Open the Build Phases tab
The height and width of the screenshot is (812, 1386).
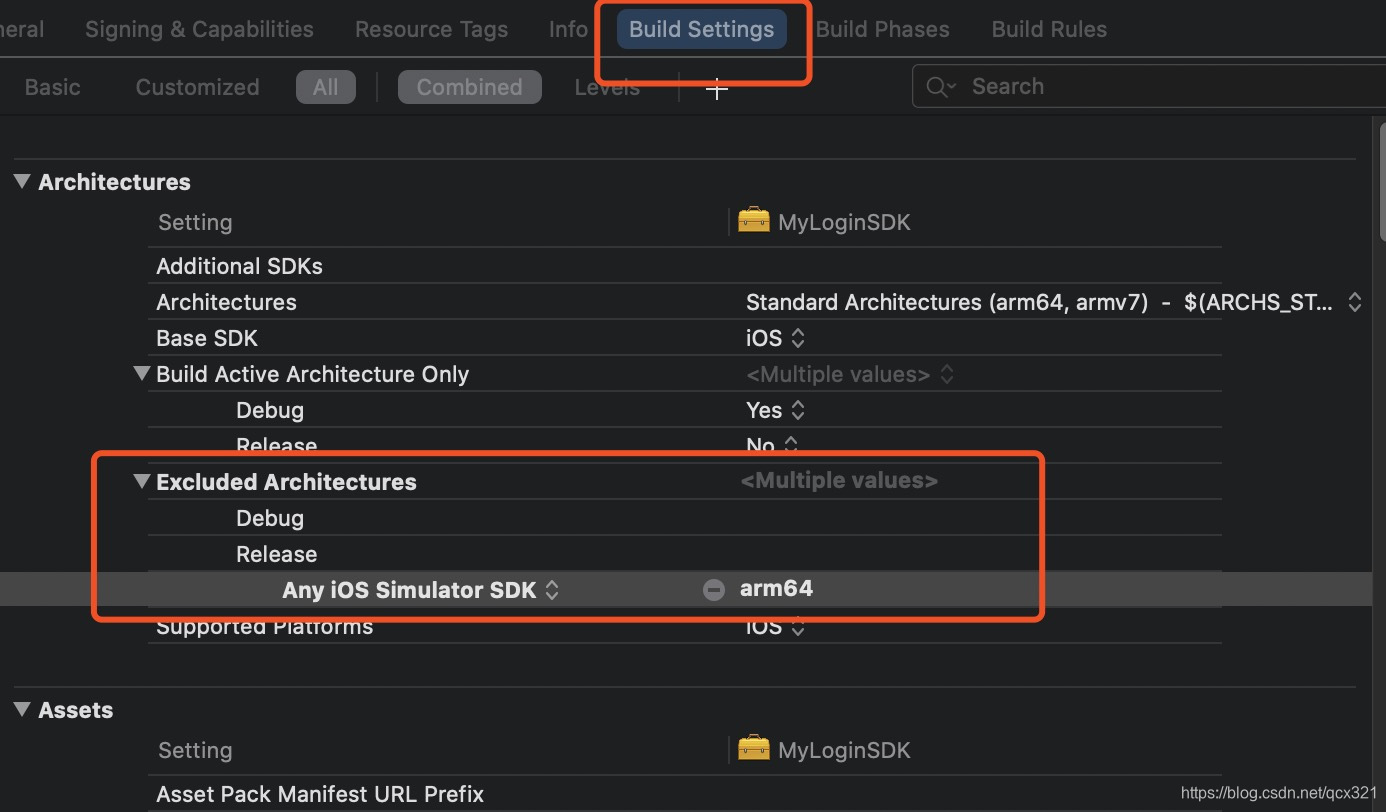pyautogui.click(x=883, y=29)
